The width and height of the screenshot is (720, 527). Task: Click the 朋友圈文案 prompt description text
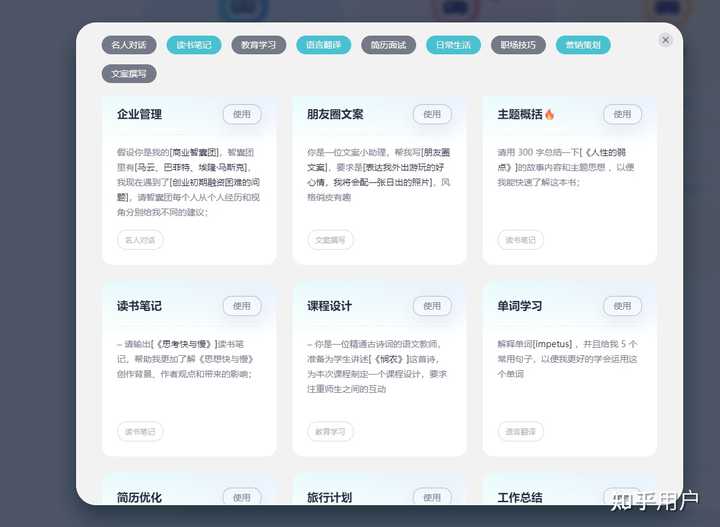tap(379, 175)
